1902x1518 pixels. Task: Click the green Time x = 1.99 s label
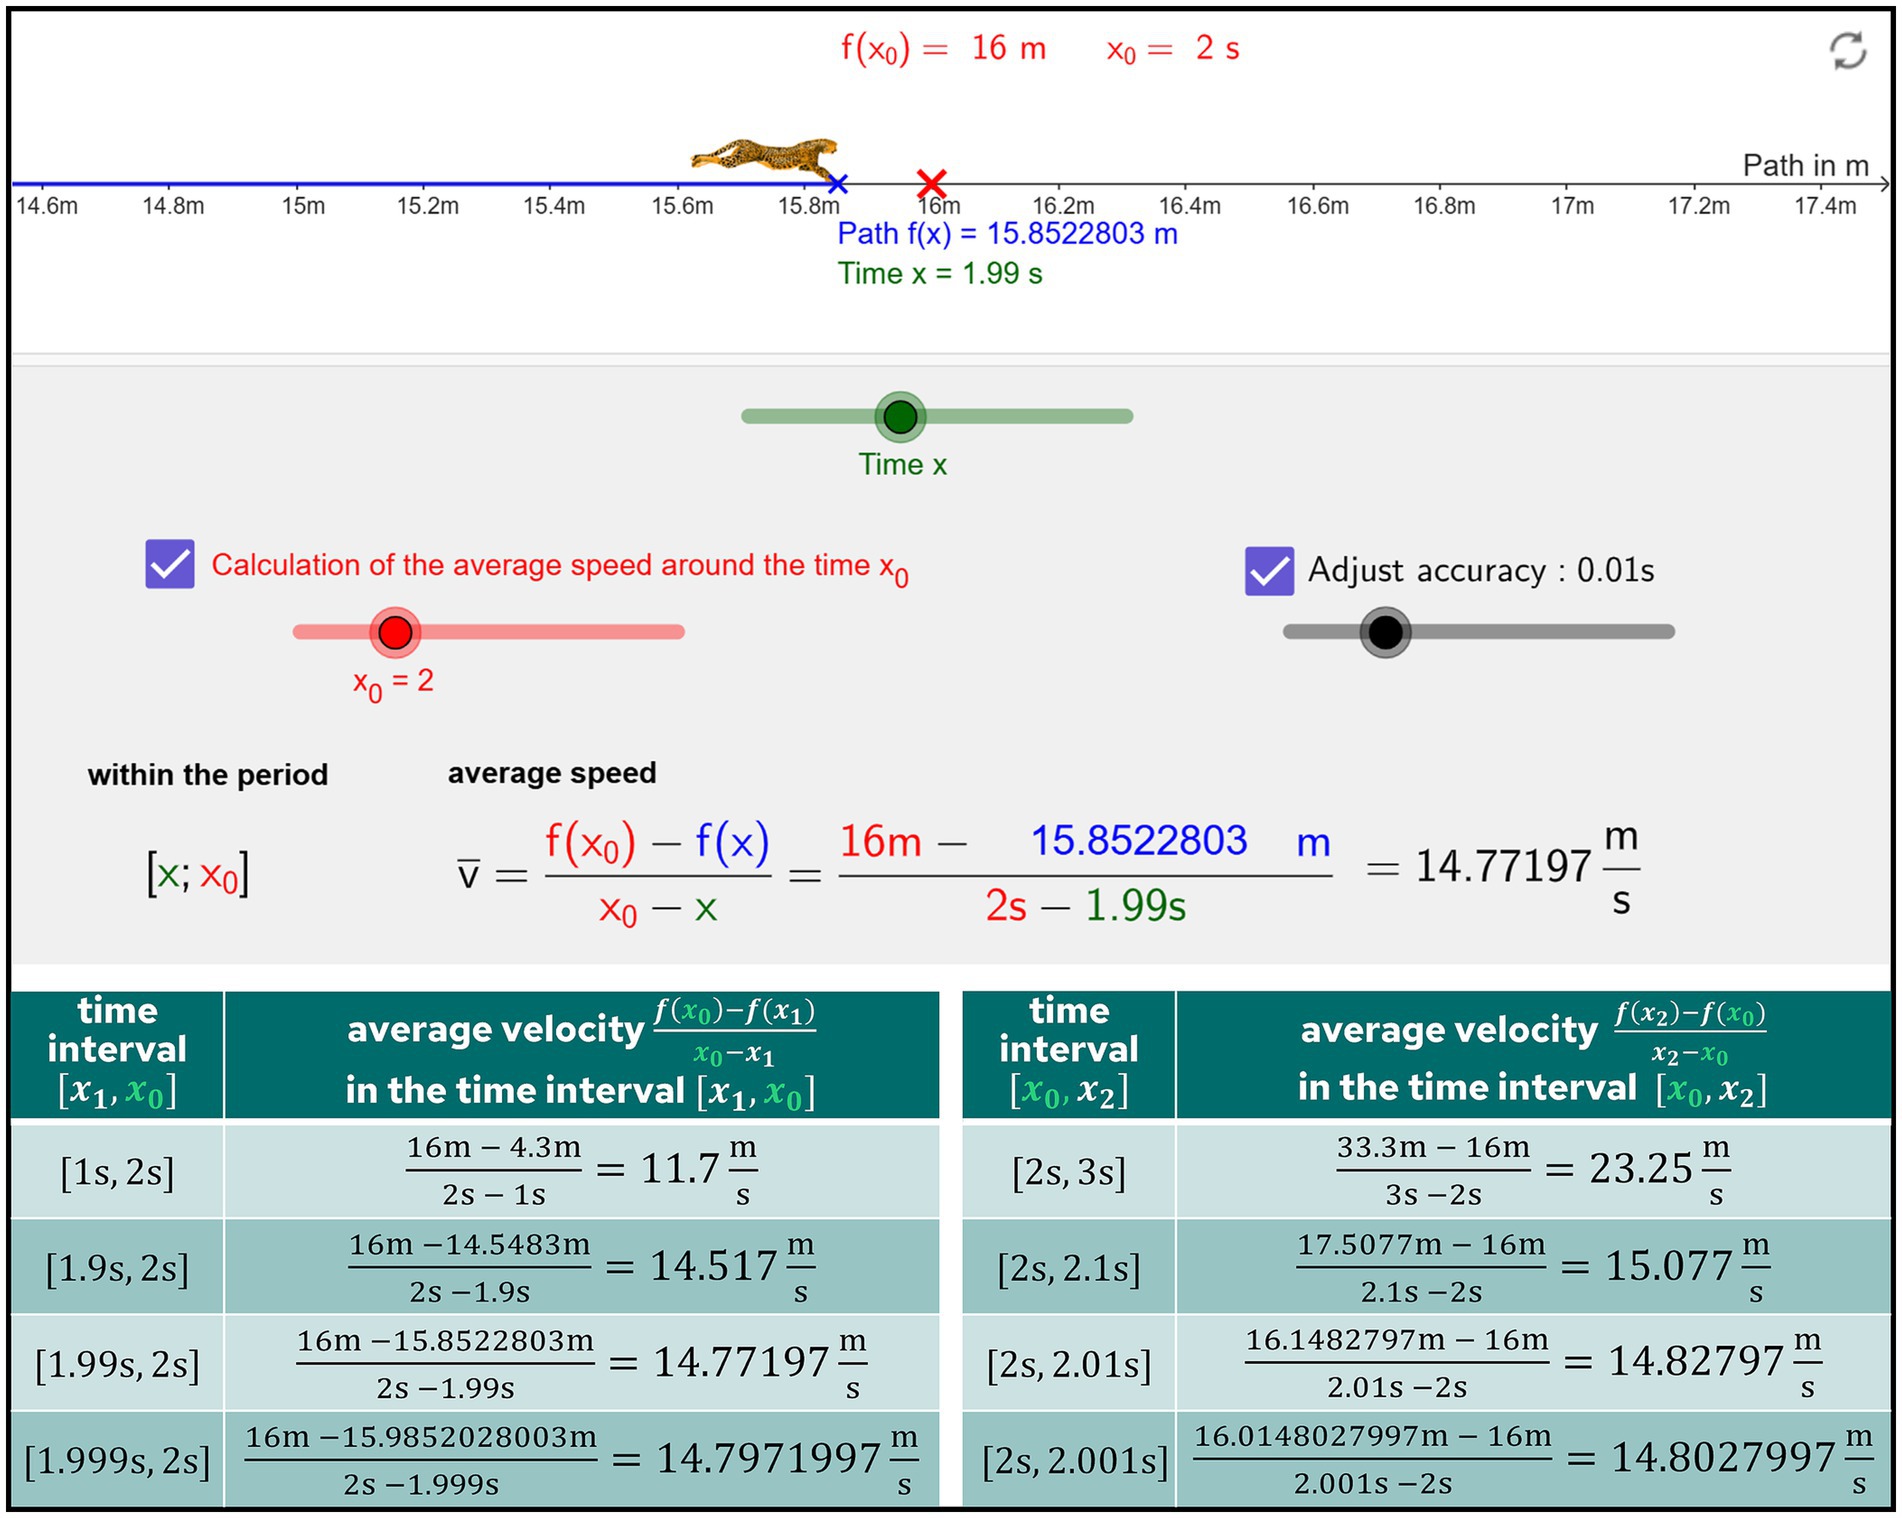tap(939, 274)
